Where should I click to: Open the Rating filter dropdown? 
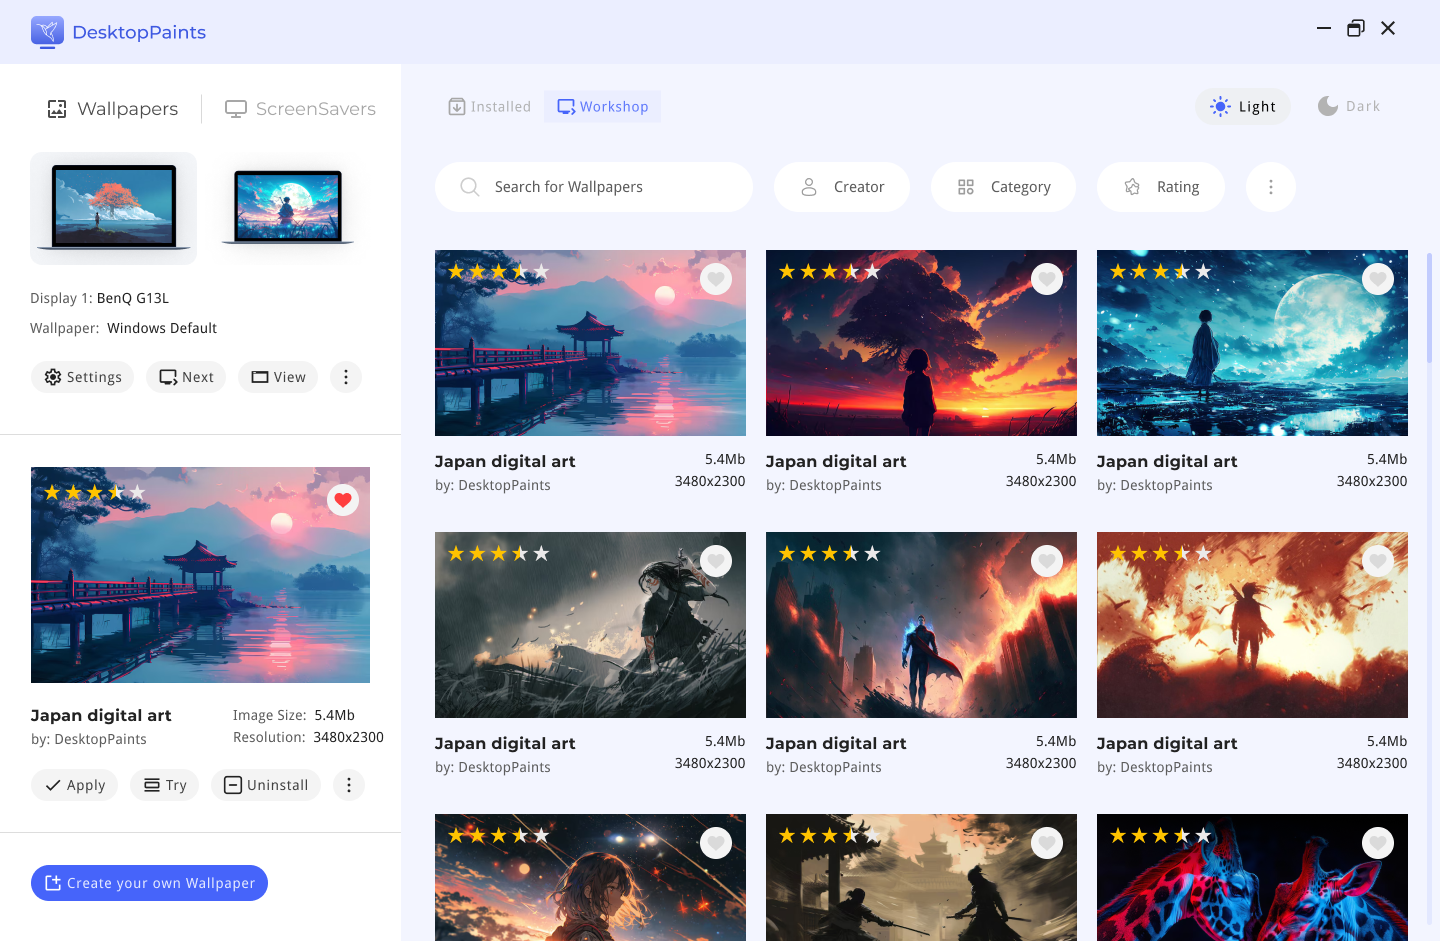coord(1161,187)
